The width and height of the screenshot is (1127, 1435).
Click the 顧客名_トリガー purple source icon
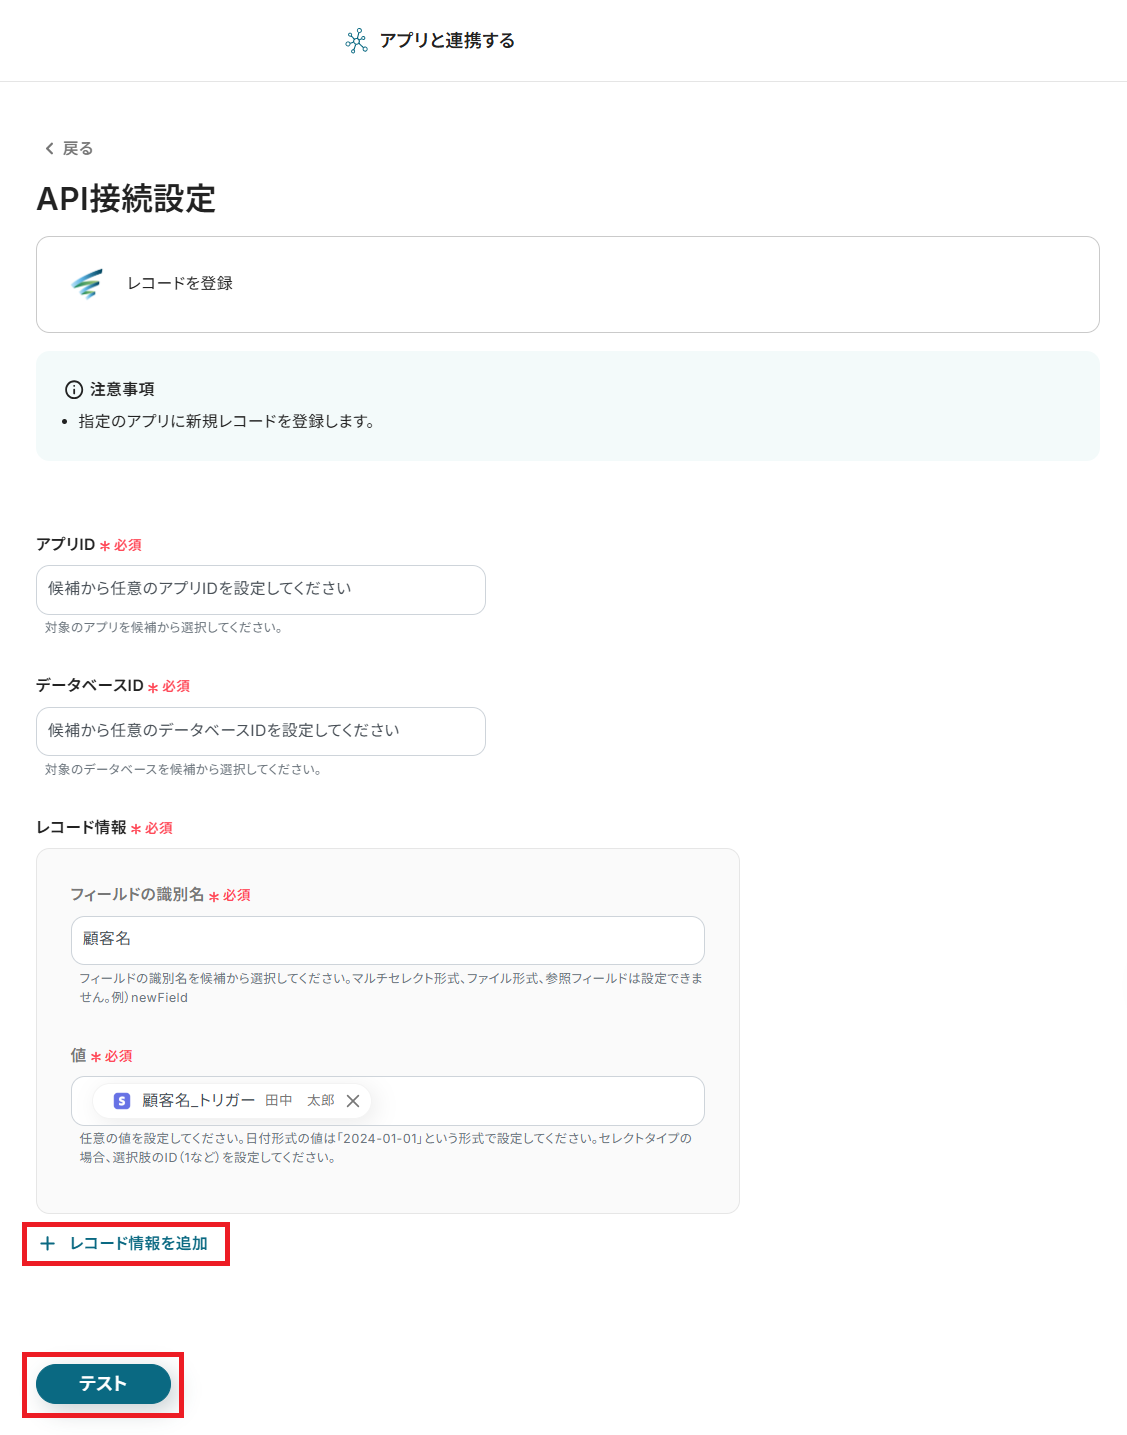122,1101
